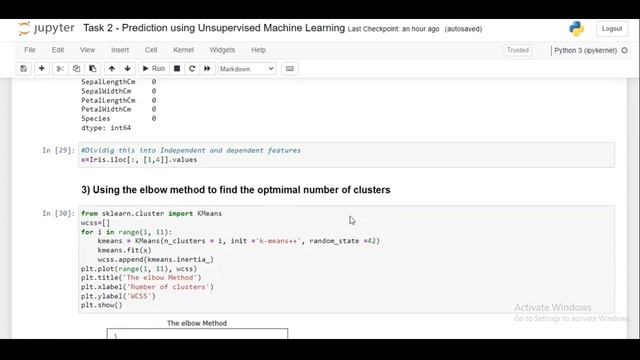Click the elbow method markdown heading

[x=236, y=190]
